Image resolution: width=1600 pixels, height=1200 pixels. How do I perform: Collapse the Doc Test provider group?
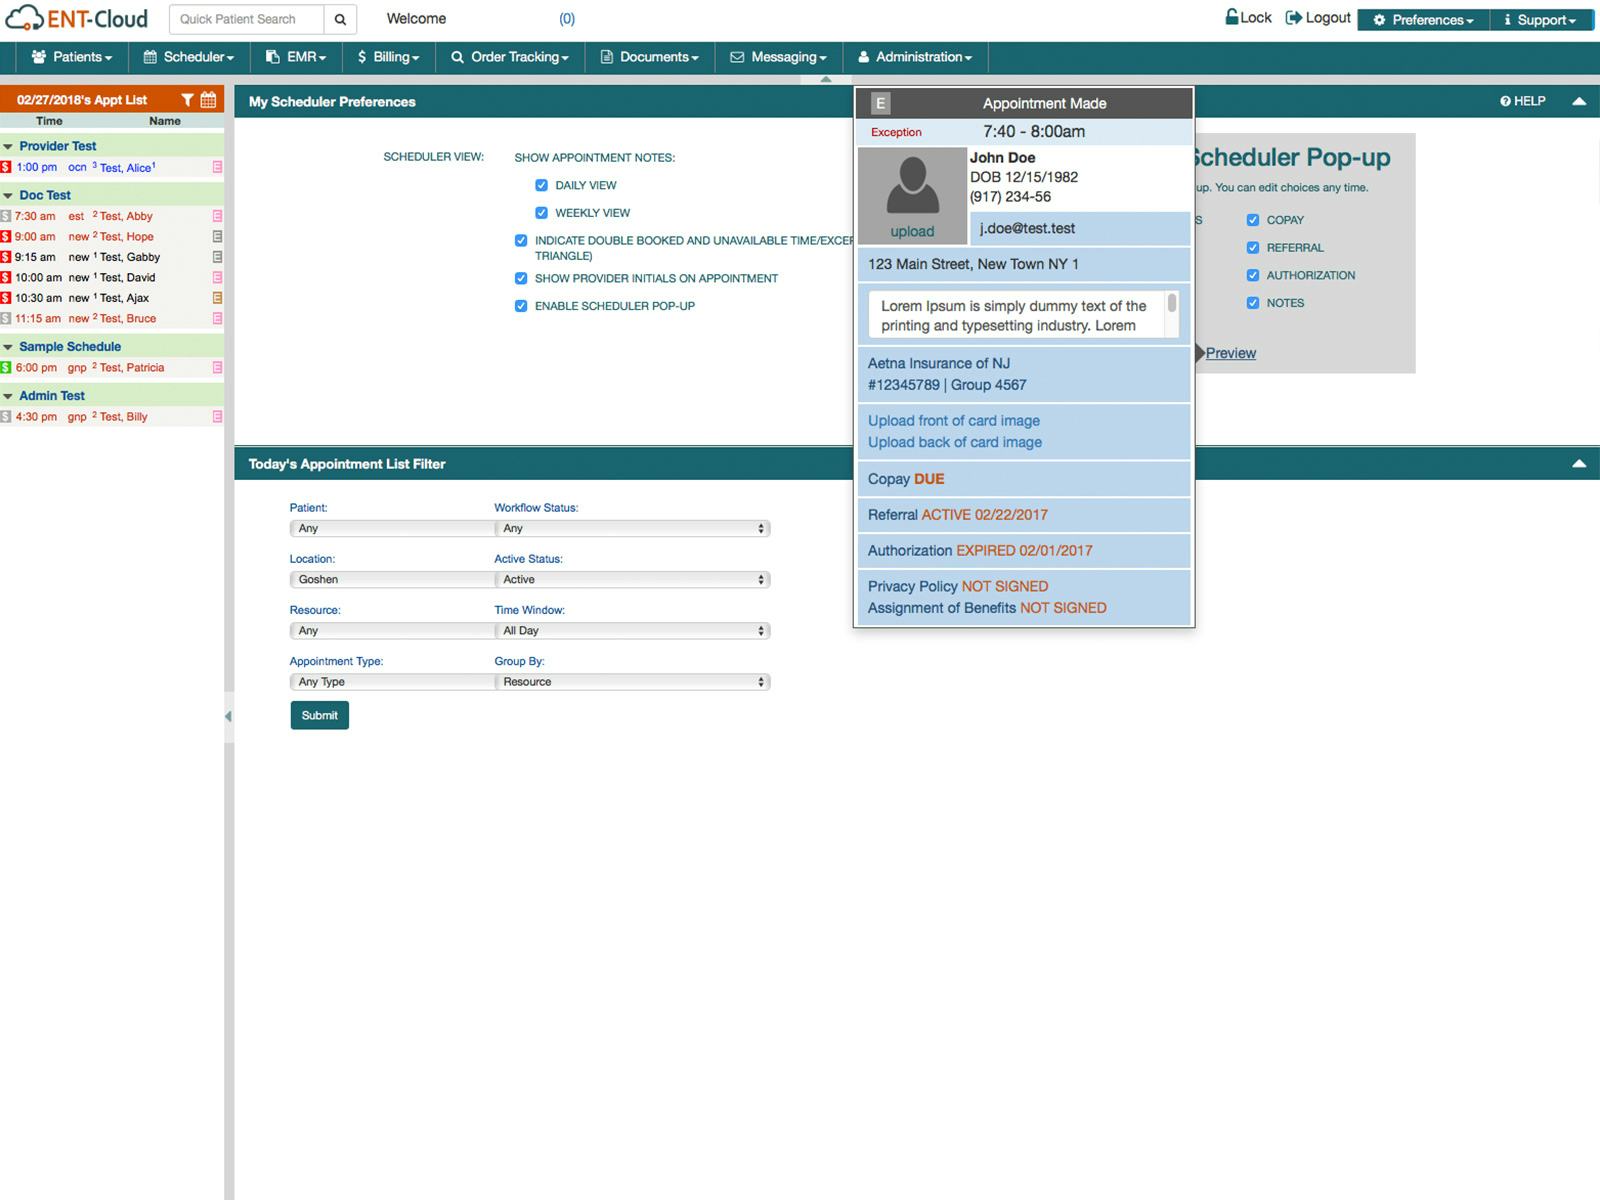point(8,196)
